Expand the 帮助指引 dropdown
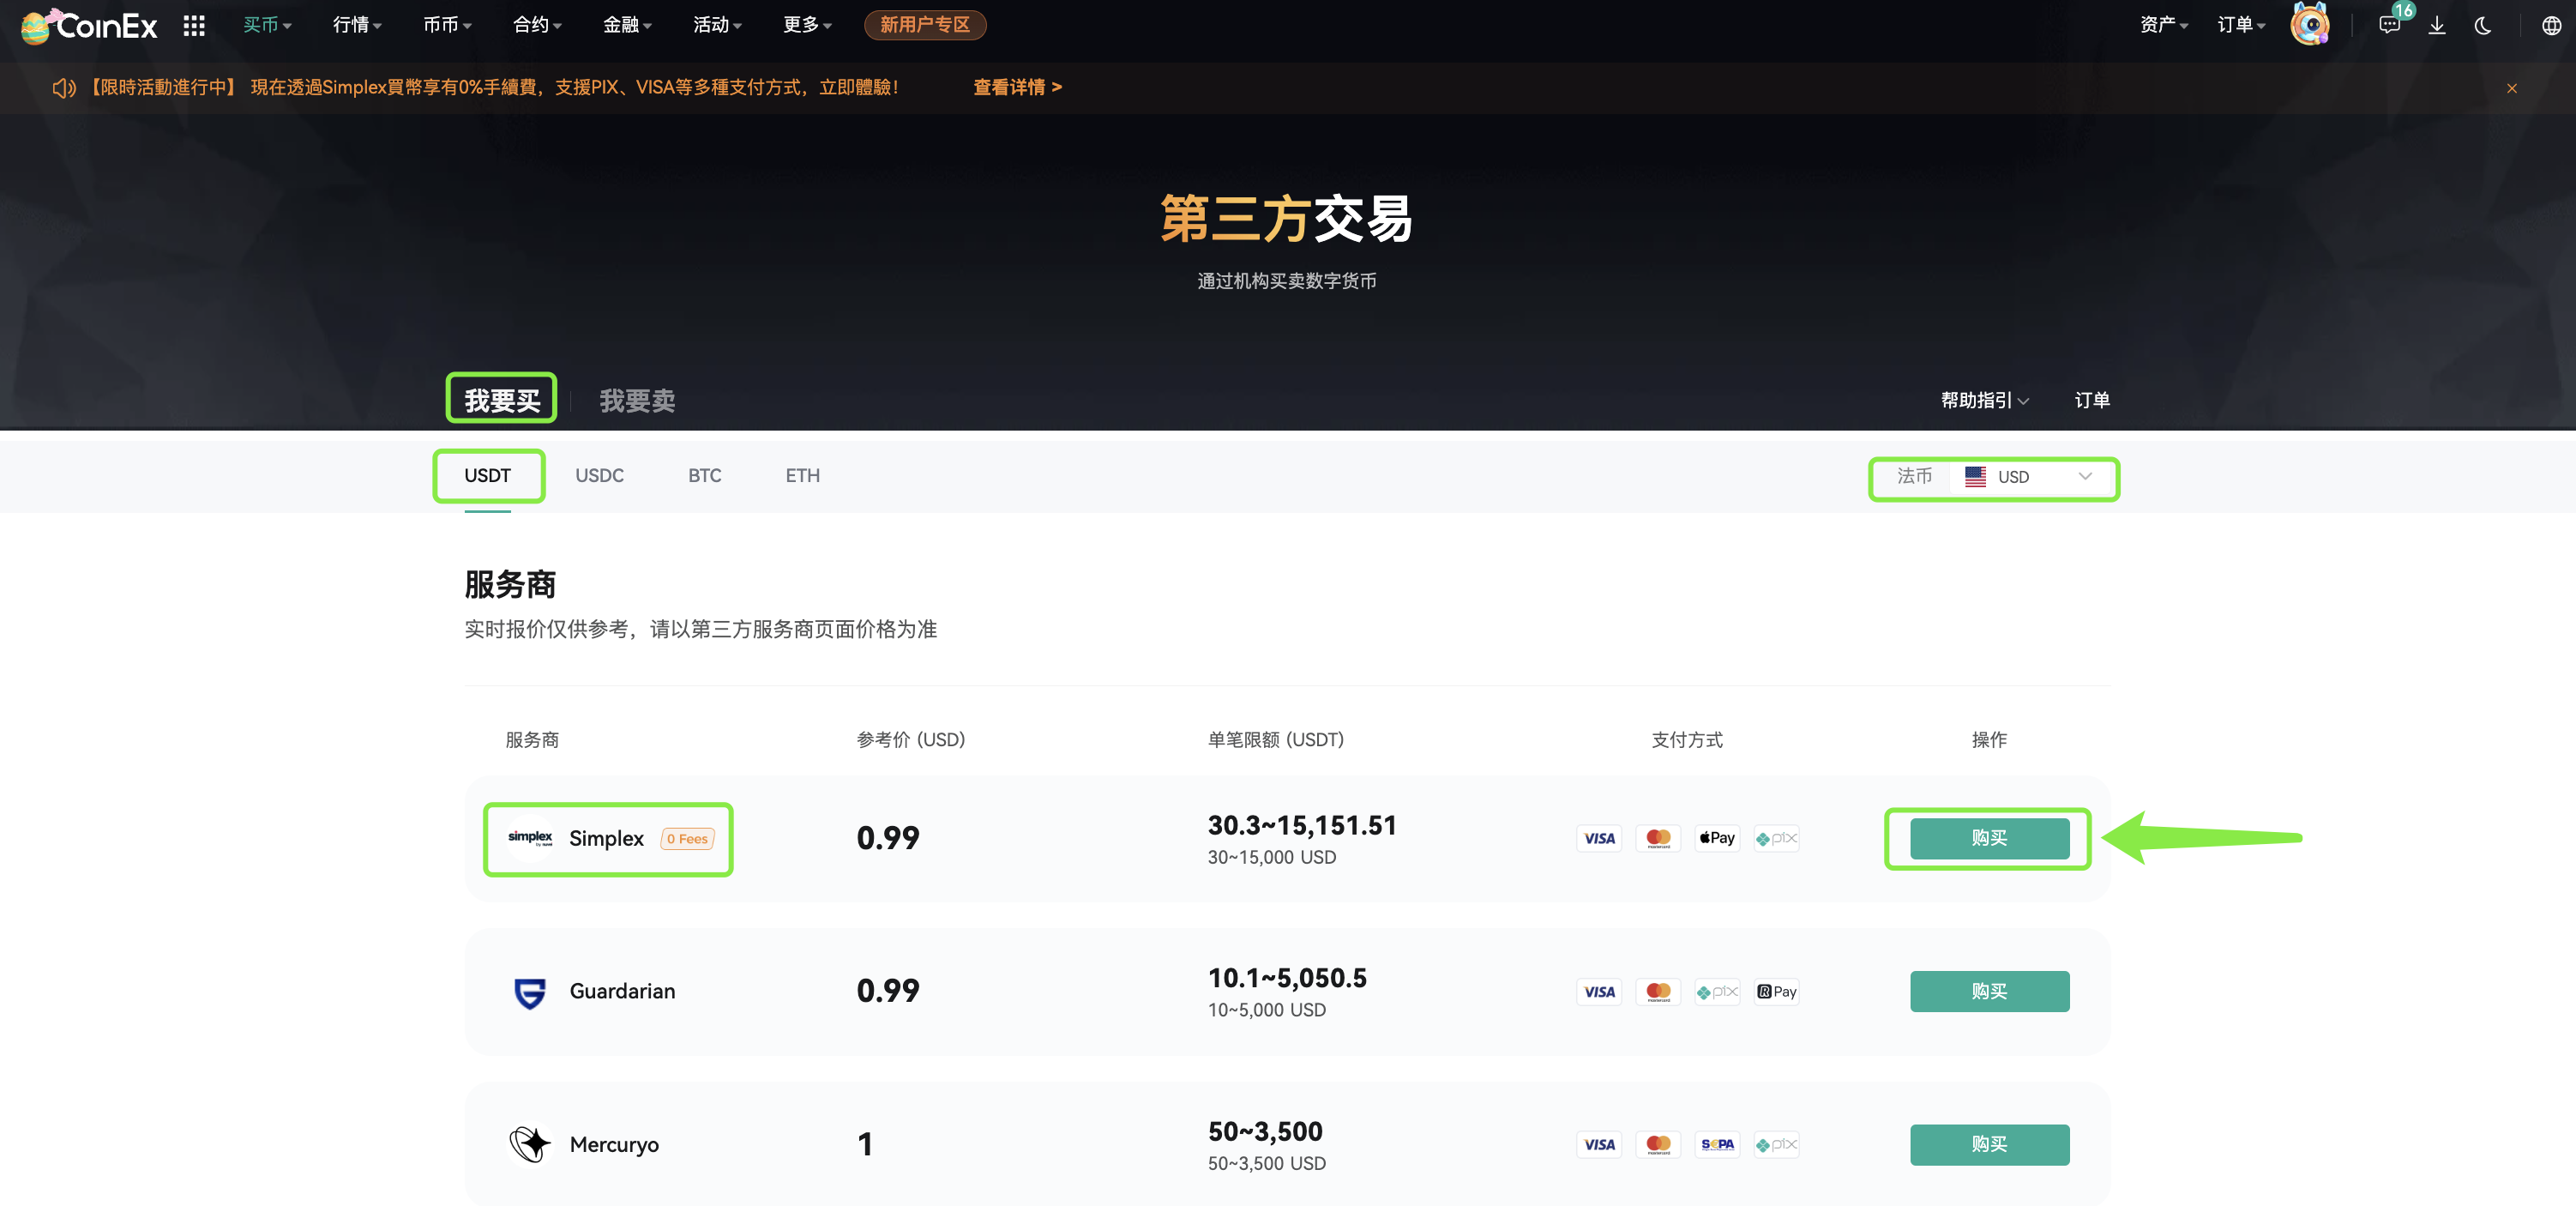This screenshot has height=1206, width=2576. 1984,400
